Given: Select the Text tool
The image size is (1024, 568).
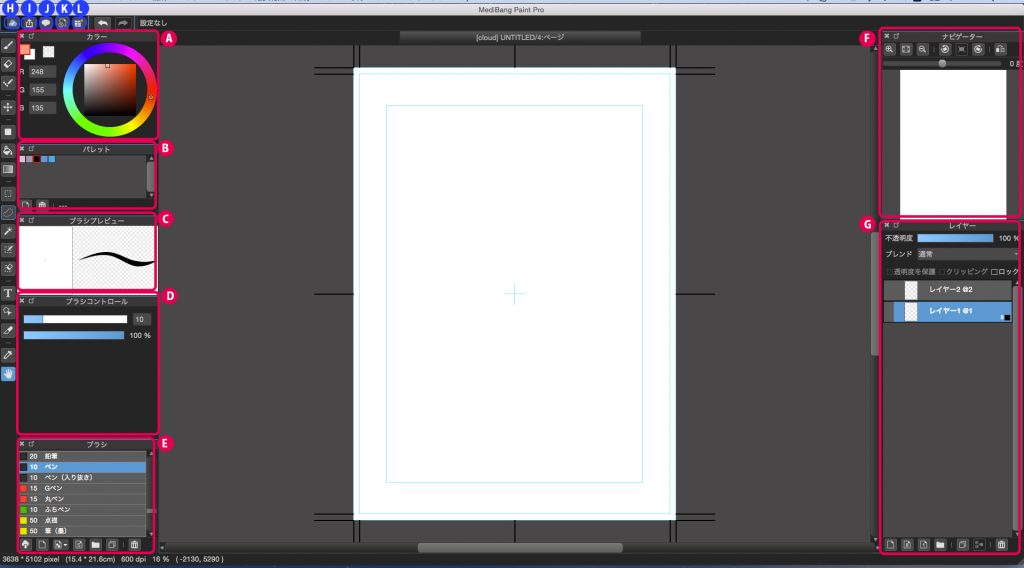Looking at the screenshot, I should point(8,293).
